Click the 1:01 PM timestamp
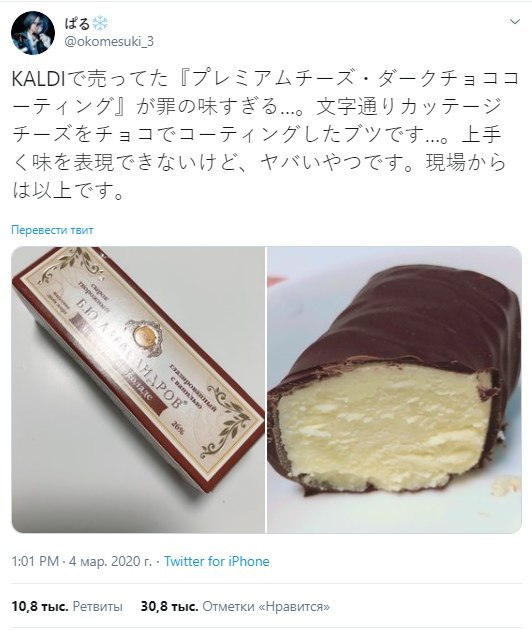Viewport: 532px width, 630px height. coord(35,561)
